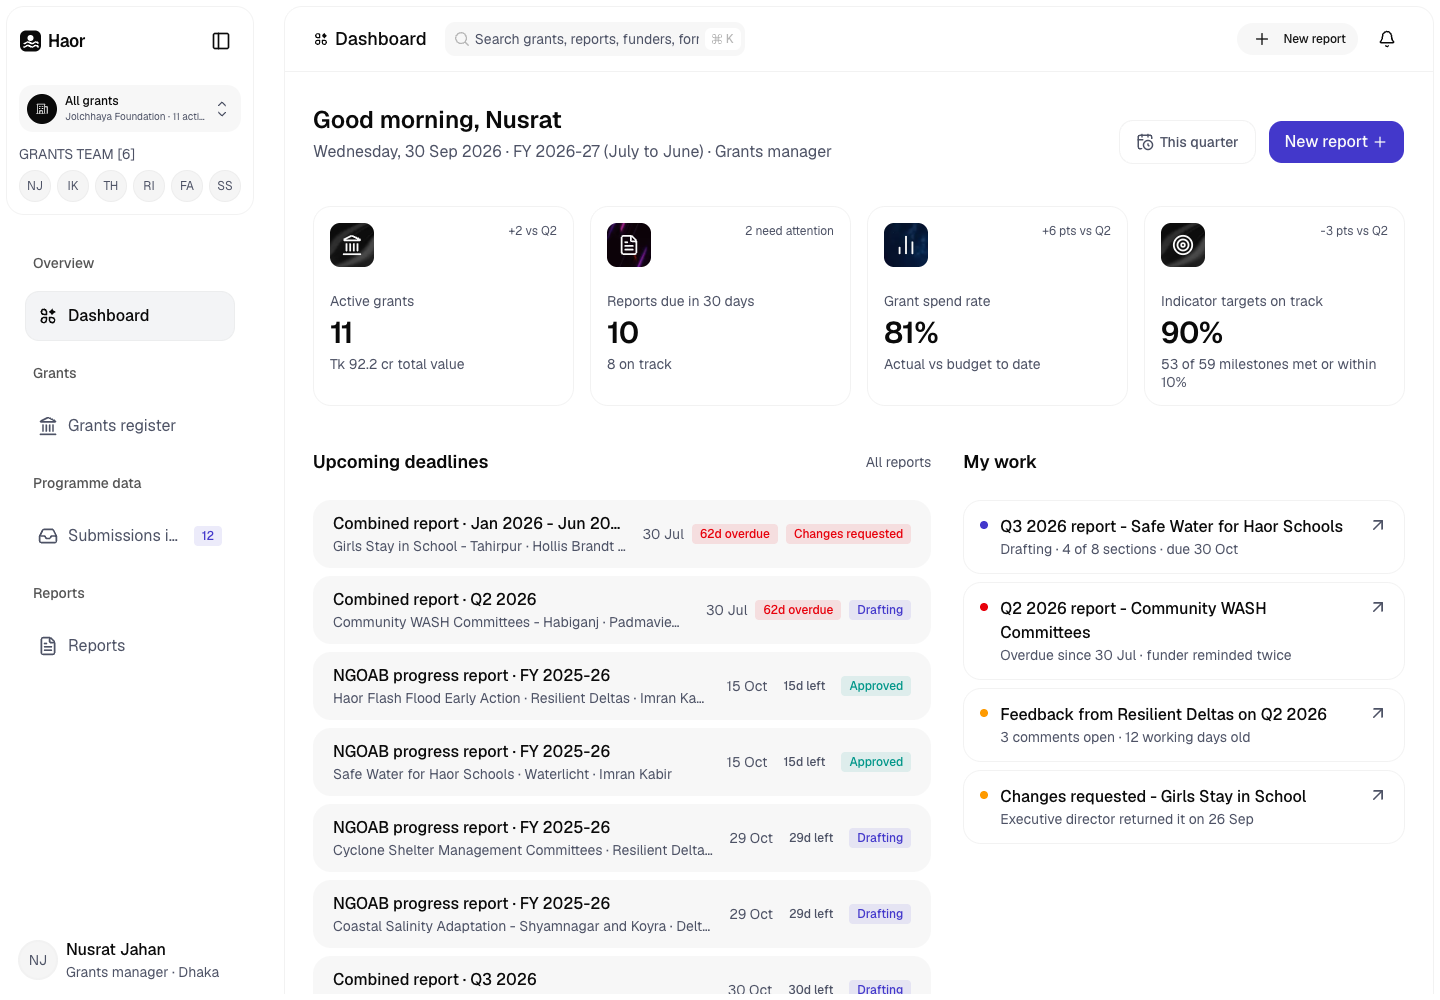Image resolution: width=1440 pixels, height=1000 pixels.
Task: Open the This quarter period selector
Action: (x=1187, y=142)
